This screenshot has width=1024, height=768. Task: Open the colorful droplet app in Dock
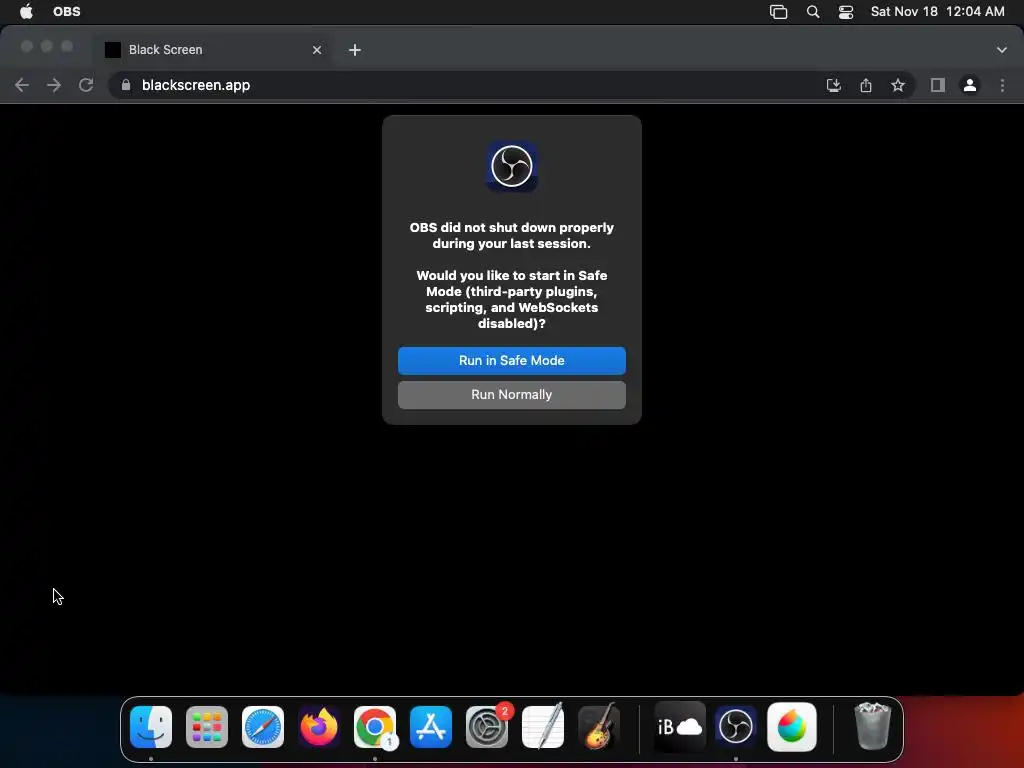792,727
